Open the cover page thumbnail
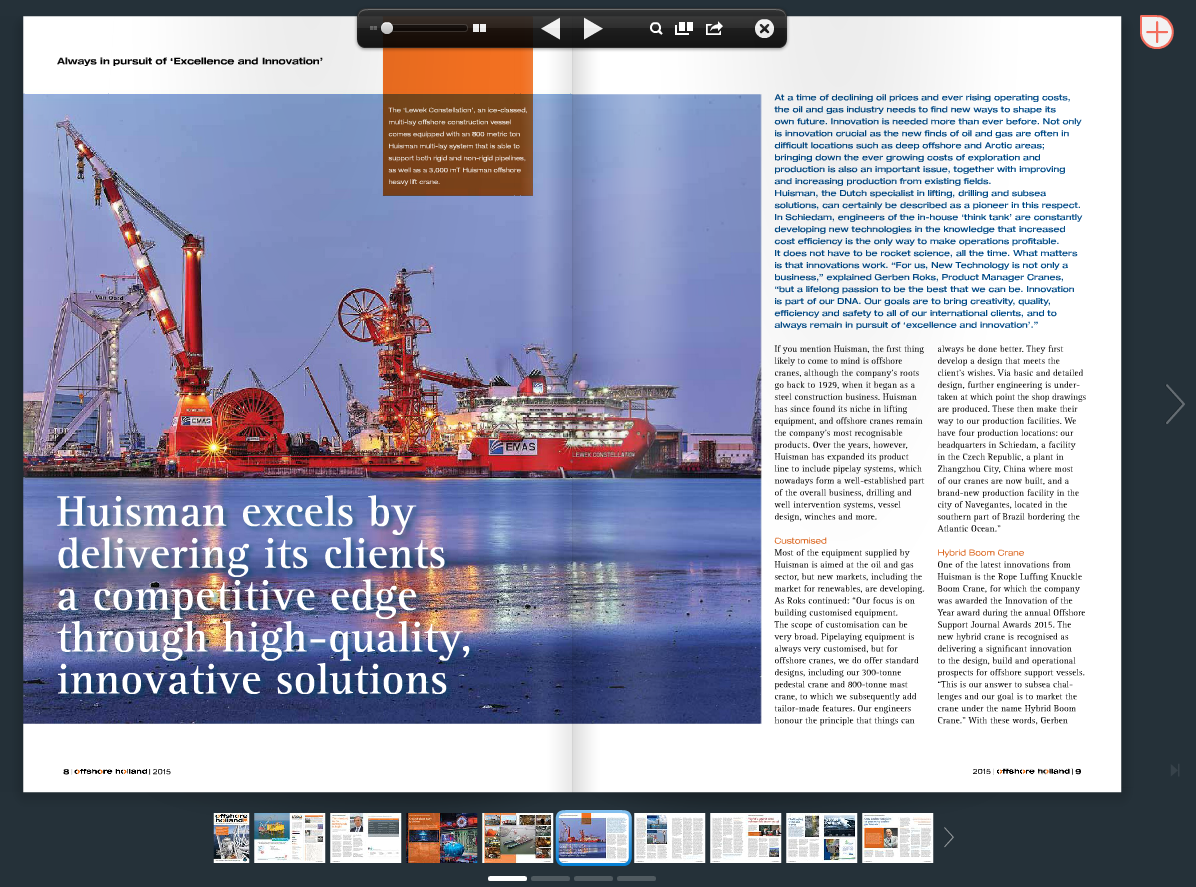 pyautogui.click(x=231, y=837)
